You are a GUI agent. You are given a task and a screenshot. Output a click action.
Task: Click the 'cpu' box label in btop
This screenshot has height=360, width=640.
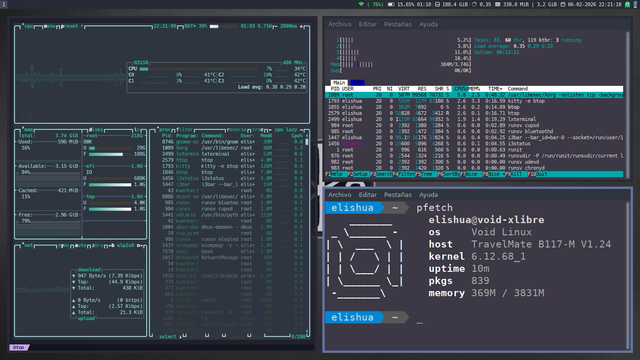point(28,26)
